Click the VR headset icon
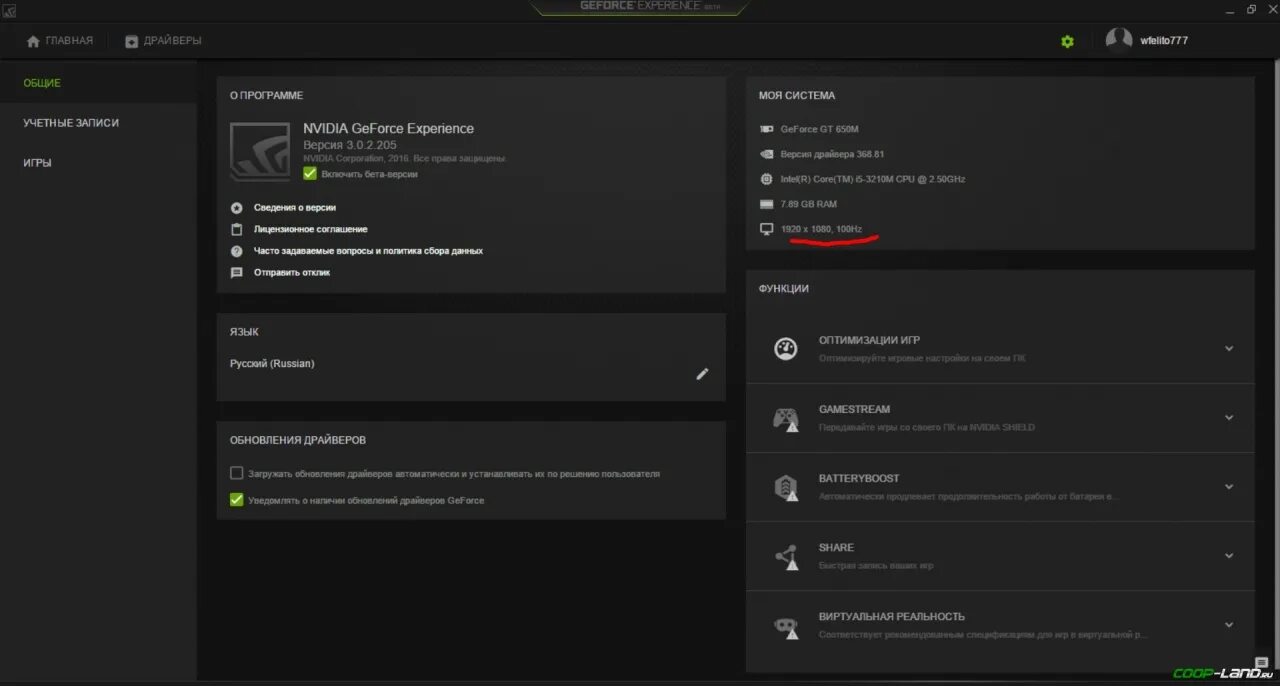The height and width of the screenshot is (686, 1280). tap(786, 627)
